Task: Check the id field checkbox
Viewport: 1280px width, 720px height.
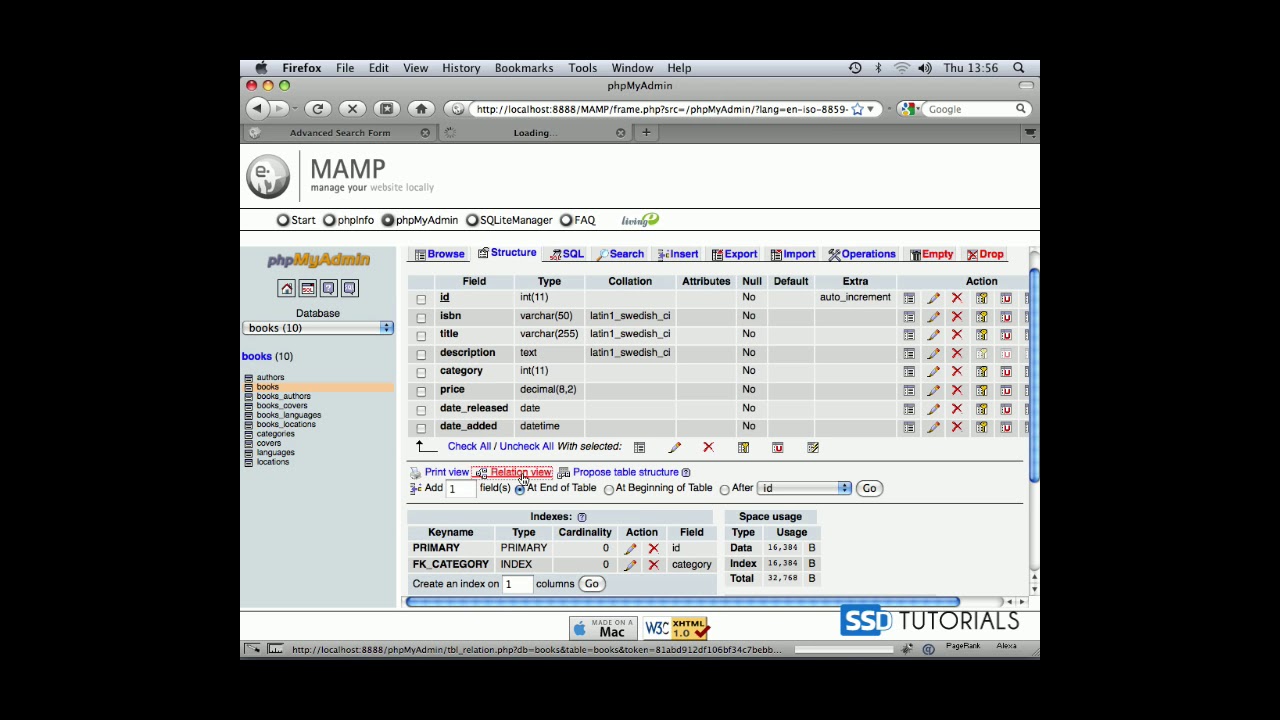Action: click(x=421, y=299)
